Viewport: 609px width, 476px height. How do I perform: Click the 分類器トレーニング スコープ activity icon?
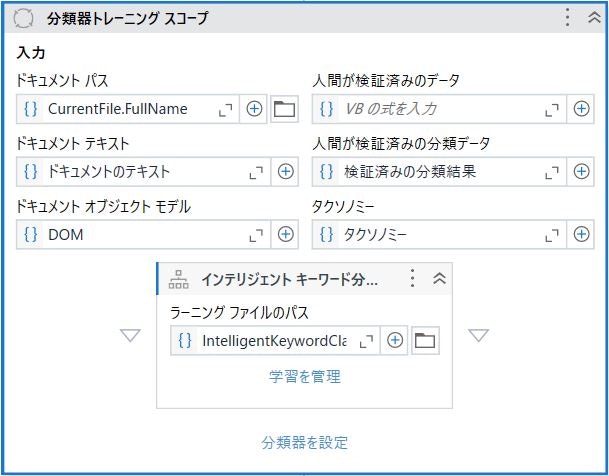pos(23,19)
